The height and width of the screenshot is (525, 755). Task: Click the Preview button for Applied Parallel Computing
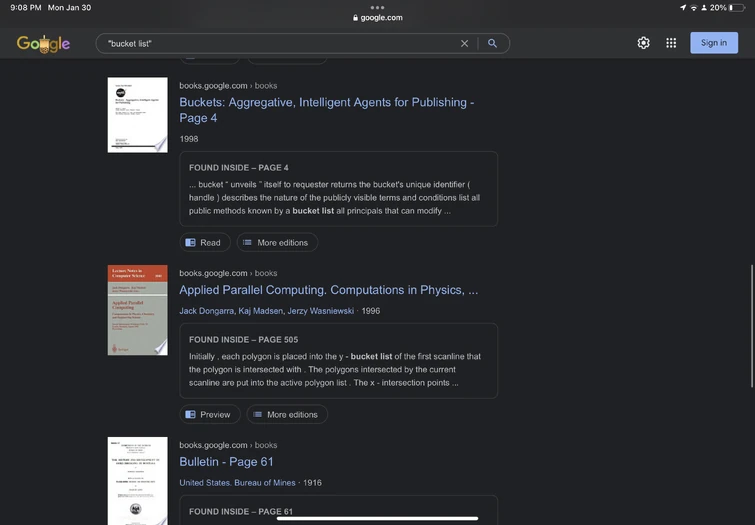[x=209, y=414]
